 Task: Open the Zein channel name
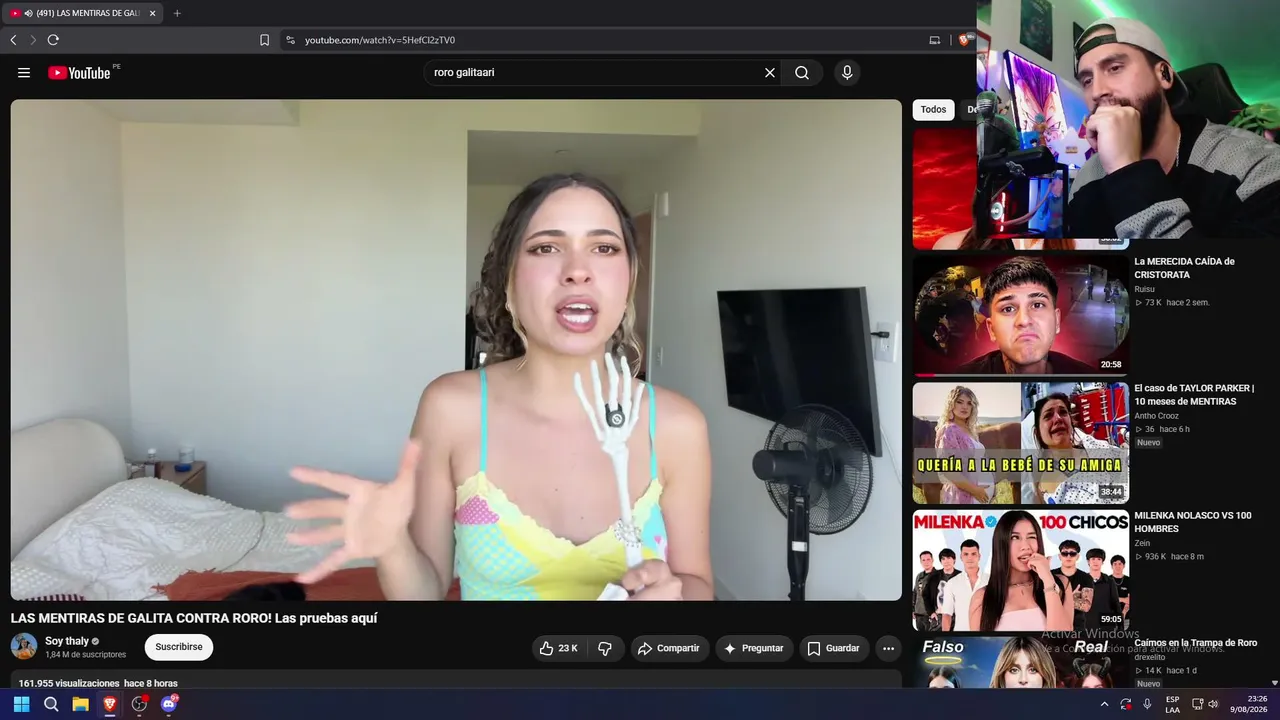click(1142, 543)
